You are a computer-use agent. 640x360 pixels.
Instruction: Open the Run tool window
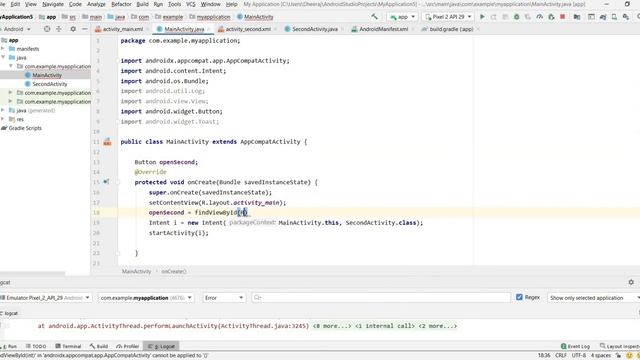click(x=9, y=346)
